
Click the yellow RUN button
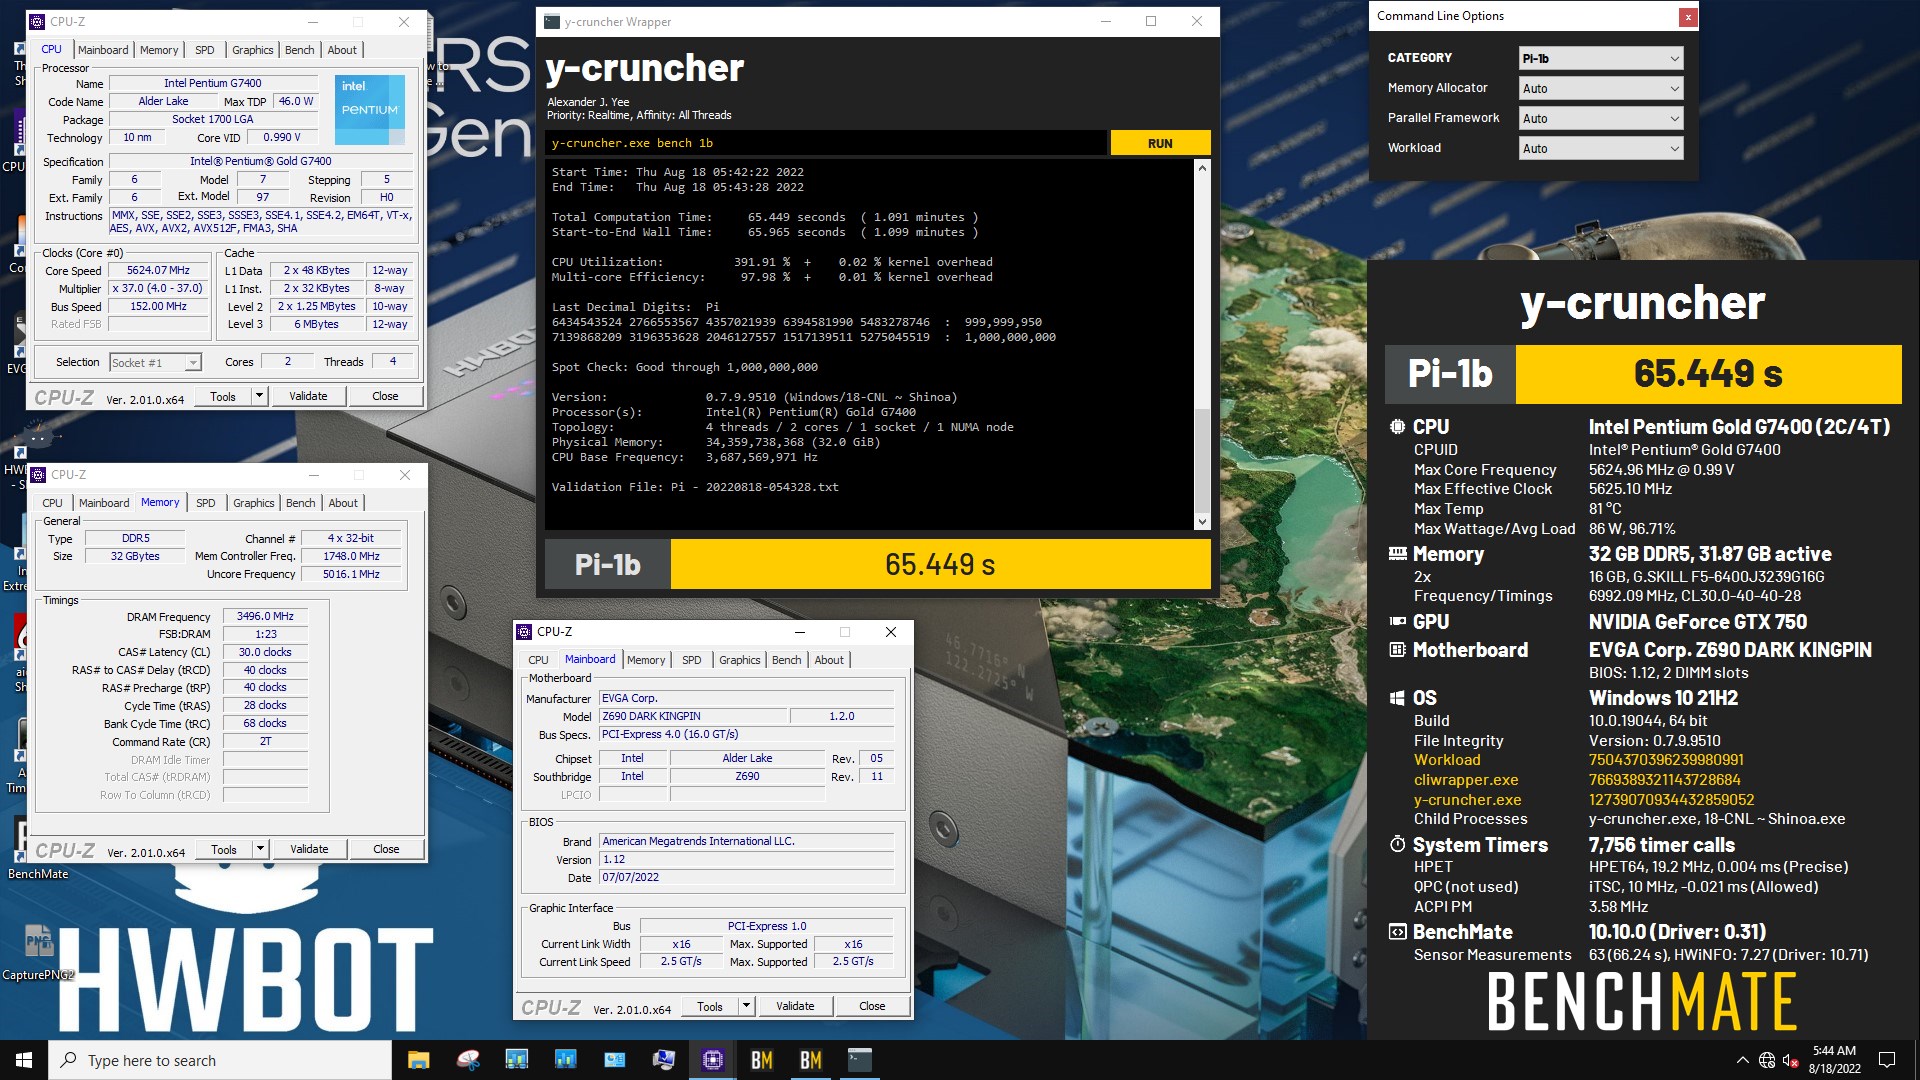(x=1160, y=143)
